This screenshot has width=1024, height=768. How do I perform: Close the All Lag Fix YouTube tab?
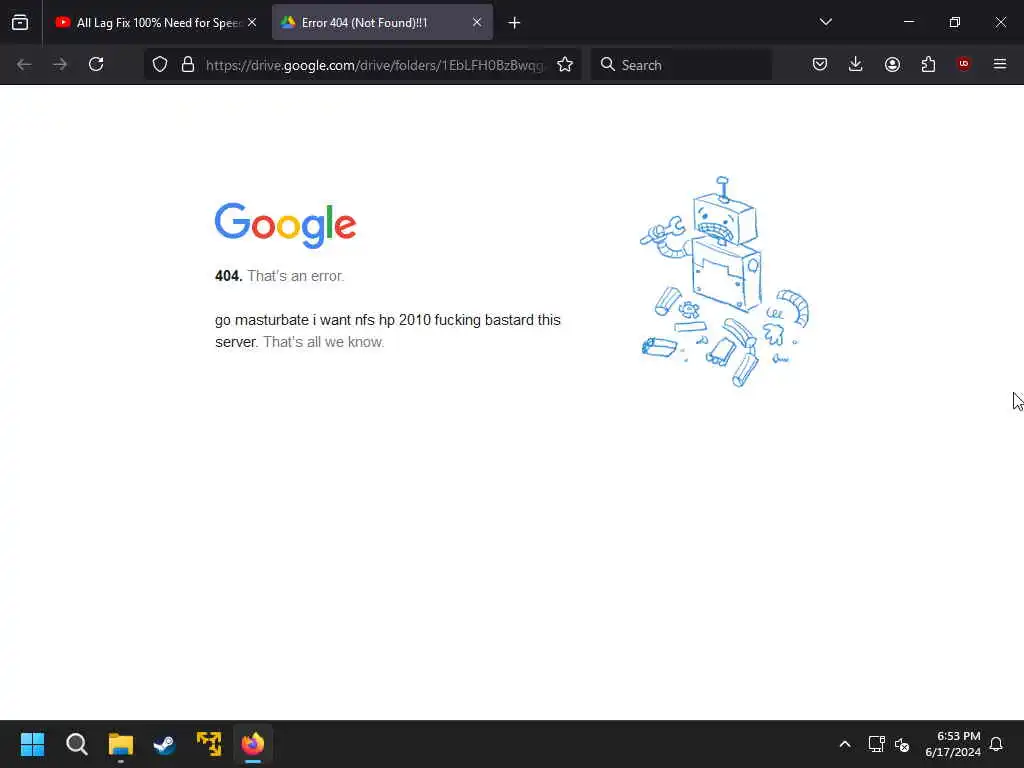tap(252, 22)
